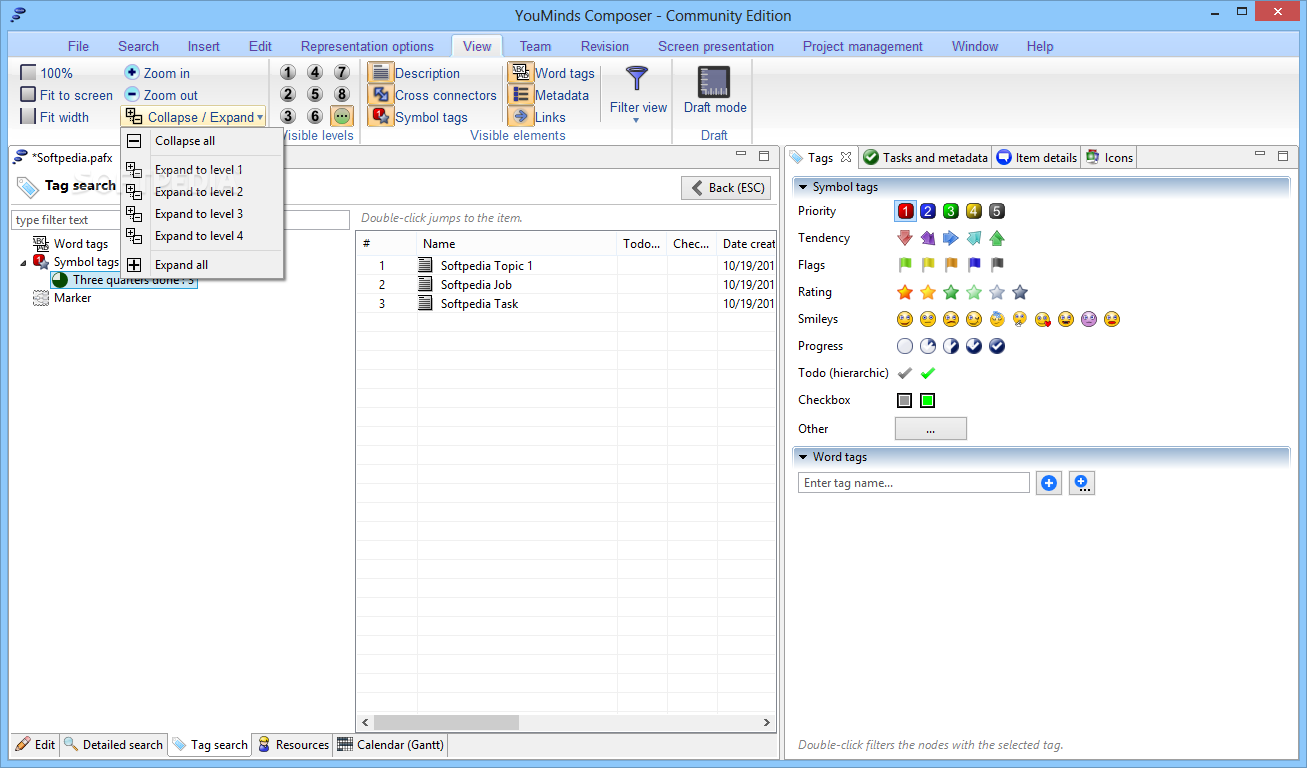
Task: Click the priority 1 red tag icon
Action: click(x=905, y=211)
